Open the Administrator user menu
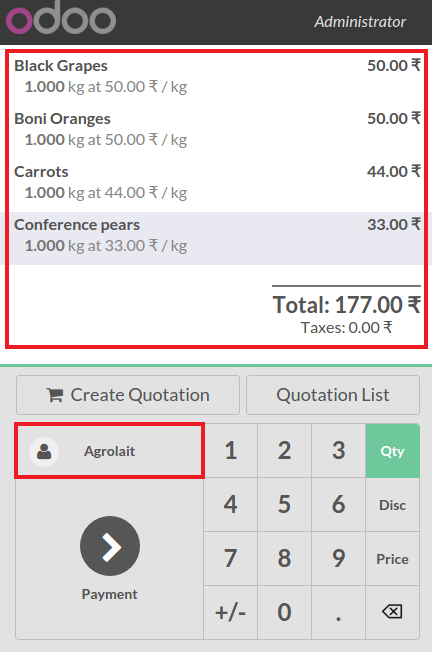This screenshot has width=432, height=652. (x=360, y=22)
